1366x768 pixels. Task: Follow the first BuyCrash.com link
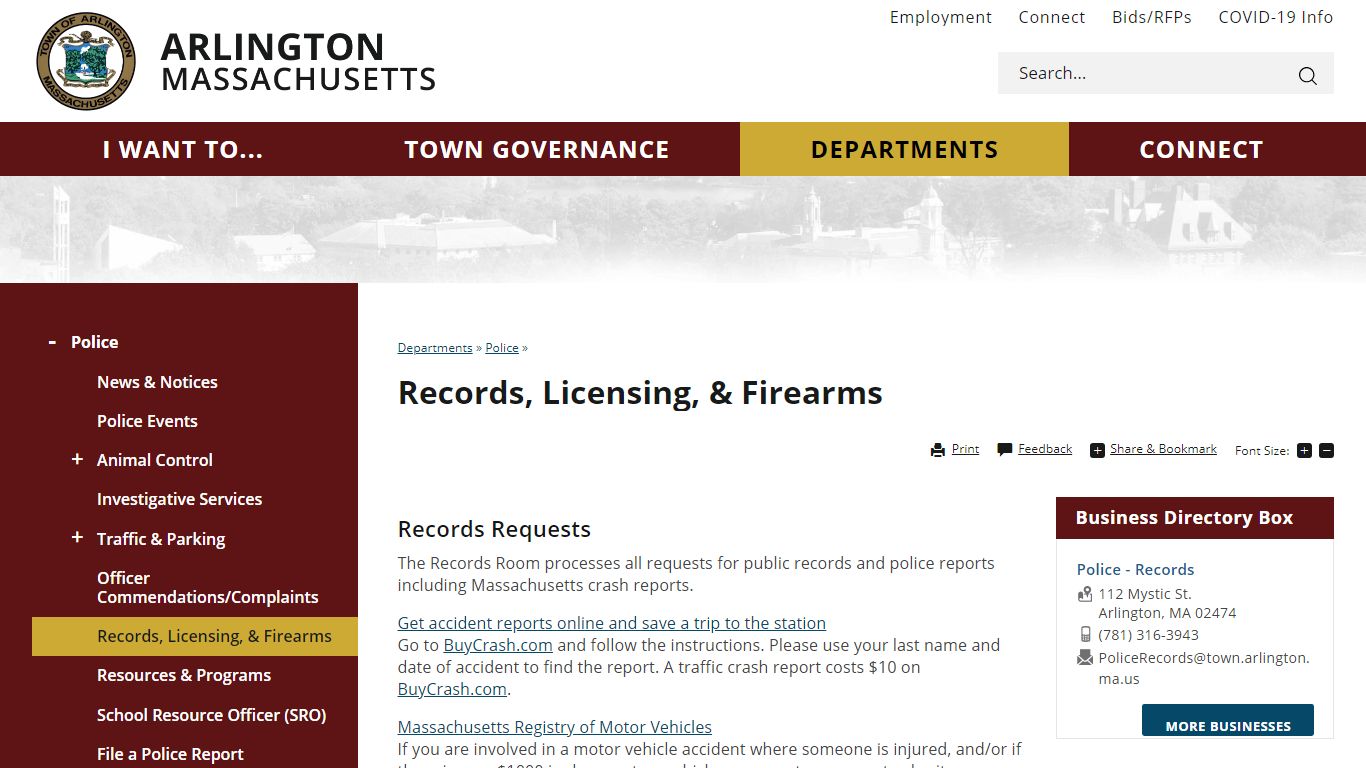point(498,645)
